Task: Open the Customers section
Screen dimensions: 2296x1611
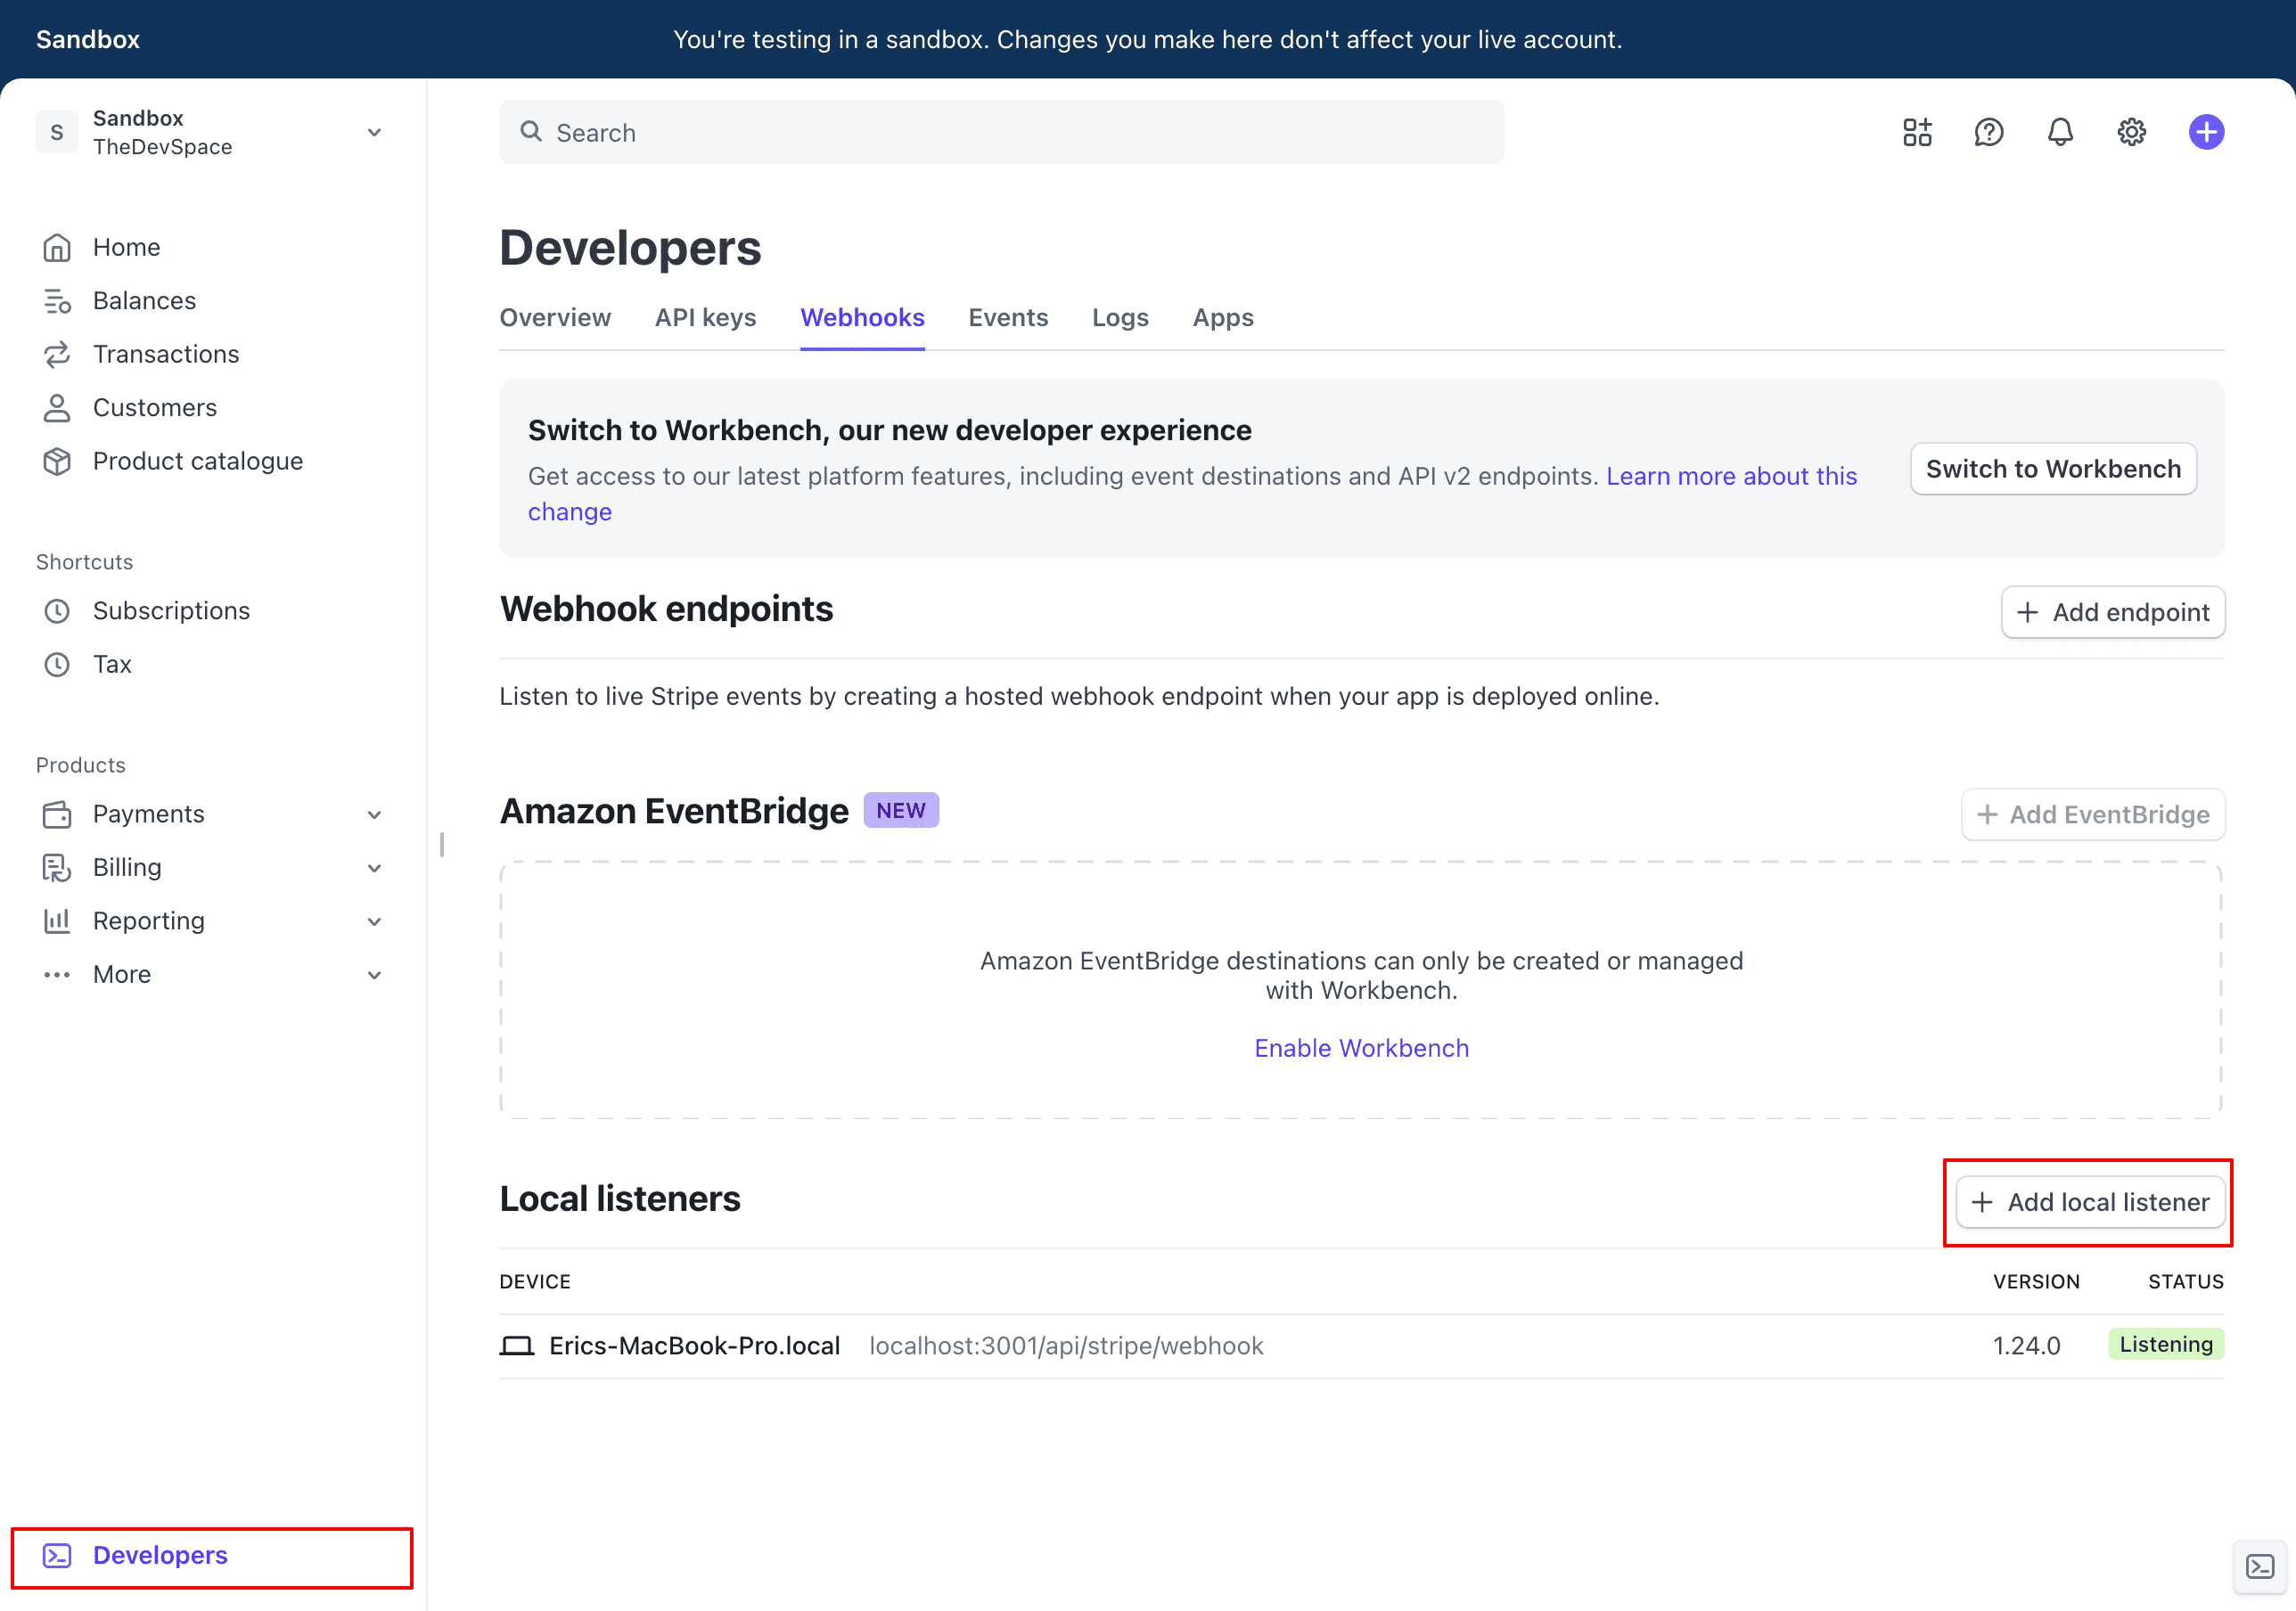Action: (x=155, y=407)
